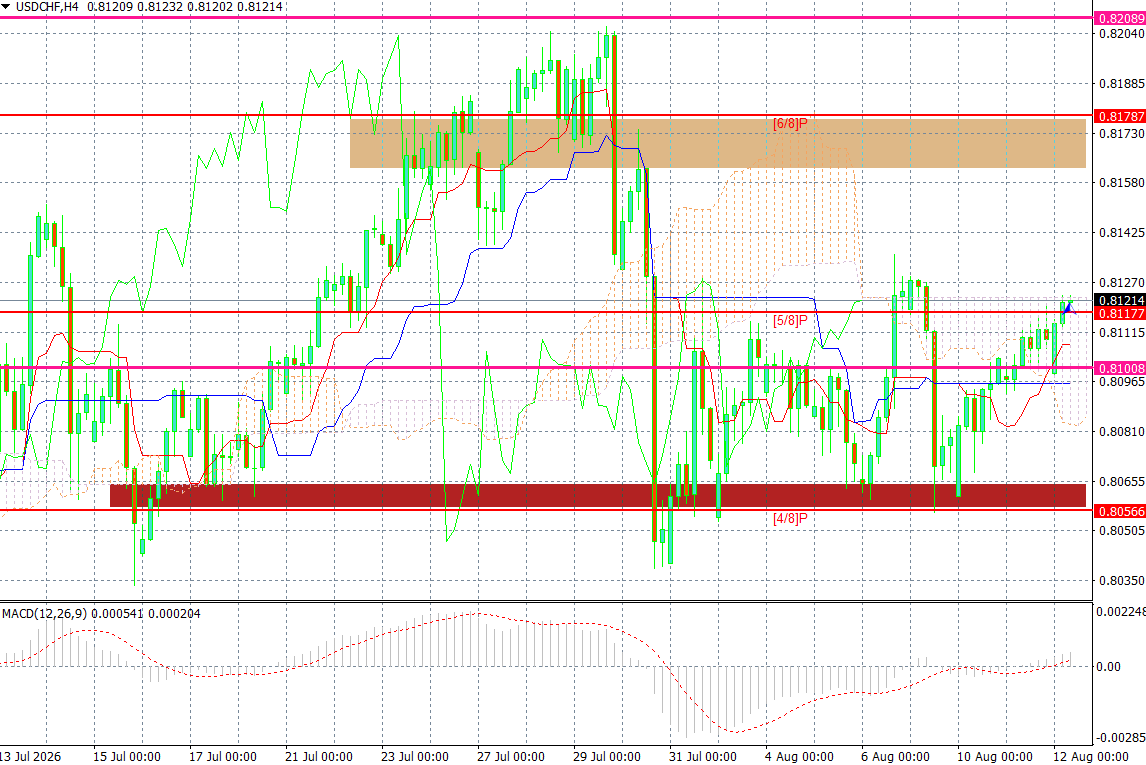This screenshot has height=765, width=1146.
Task: Select the magenta 0.81008 price tag
Action: tap(1120, 369)
